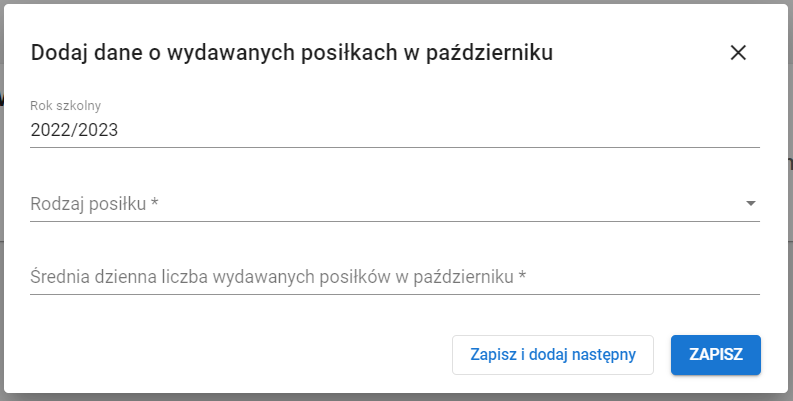Image resolution: width=793 pixels, height=401 pixels.
Task: Click Zapisz i dodaj następny
Action: pyautogui.click(x=552, y=355)
